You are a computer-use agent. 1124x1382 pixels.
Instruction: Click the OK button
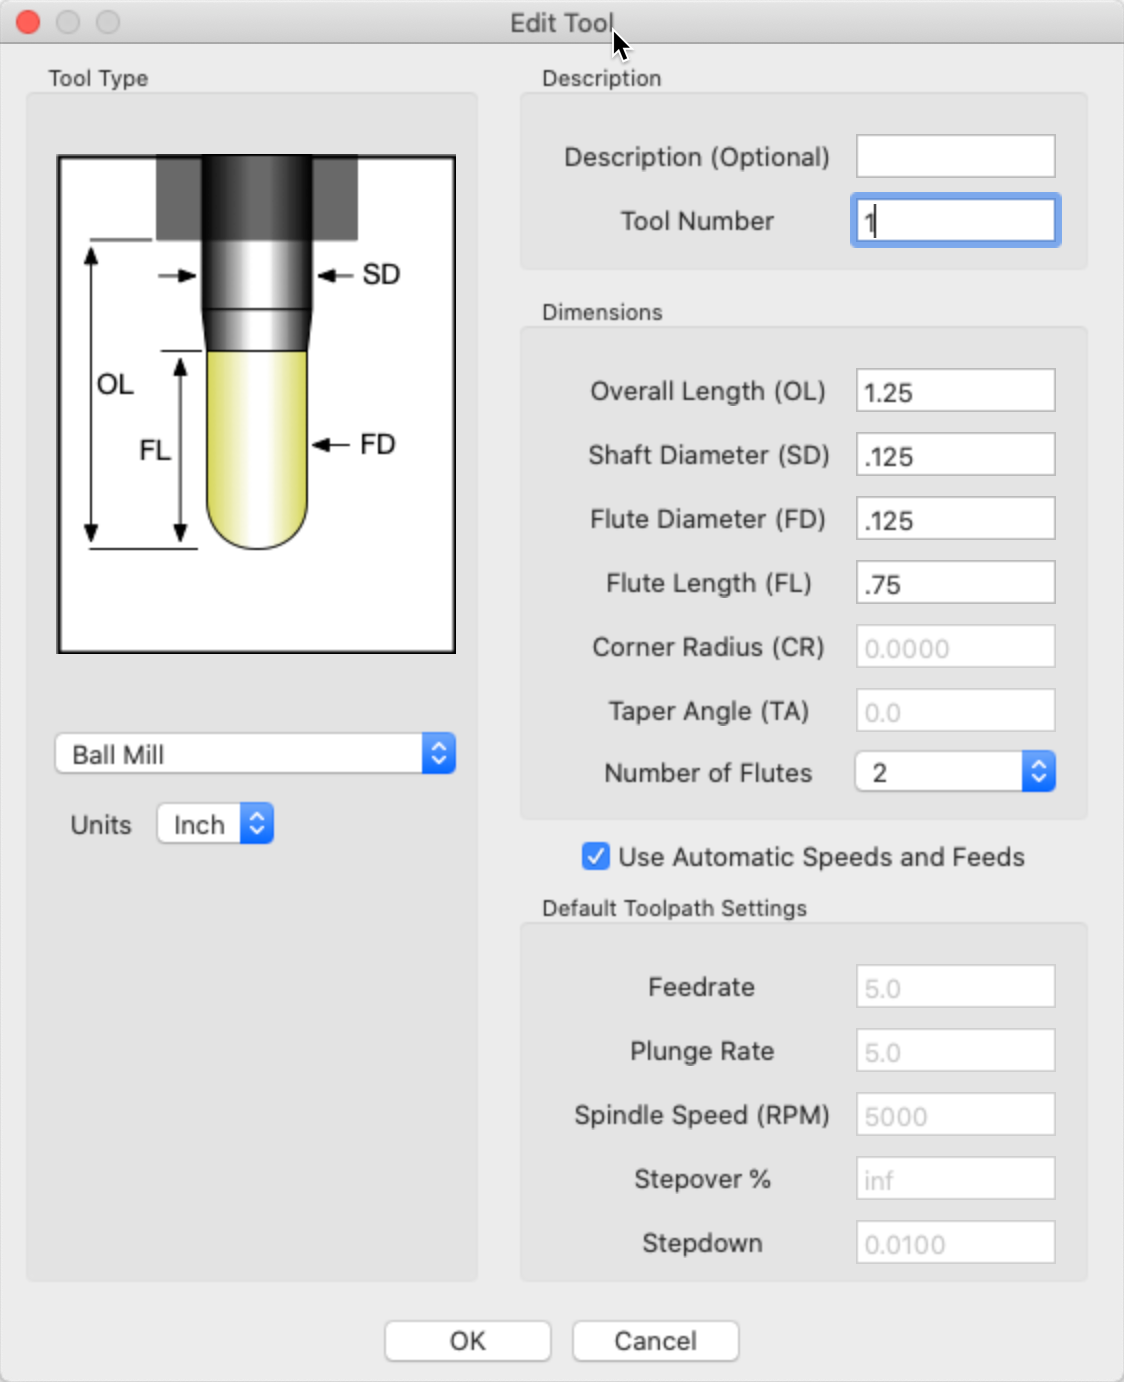467,1341
